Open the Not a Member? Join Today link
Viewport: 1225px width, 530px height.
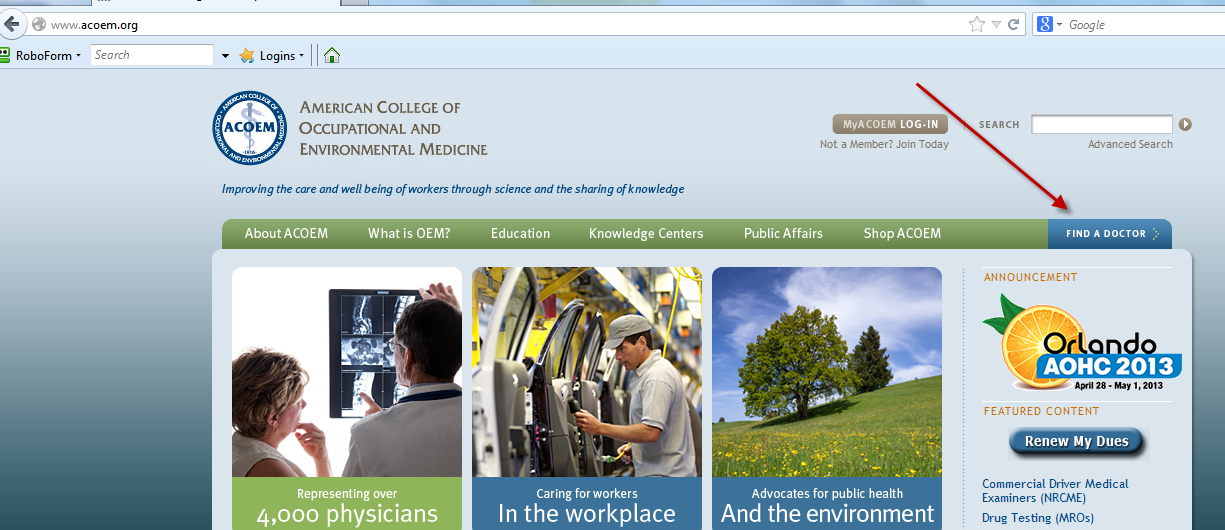pos(884,144)
